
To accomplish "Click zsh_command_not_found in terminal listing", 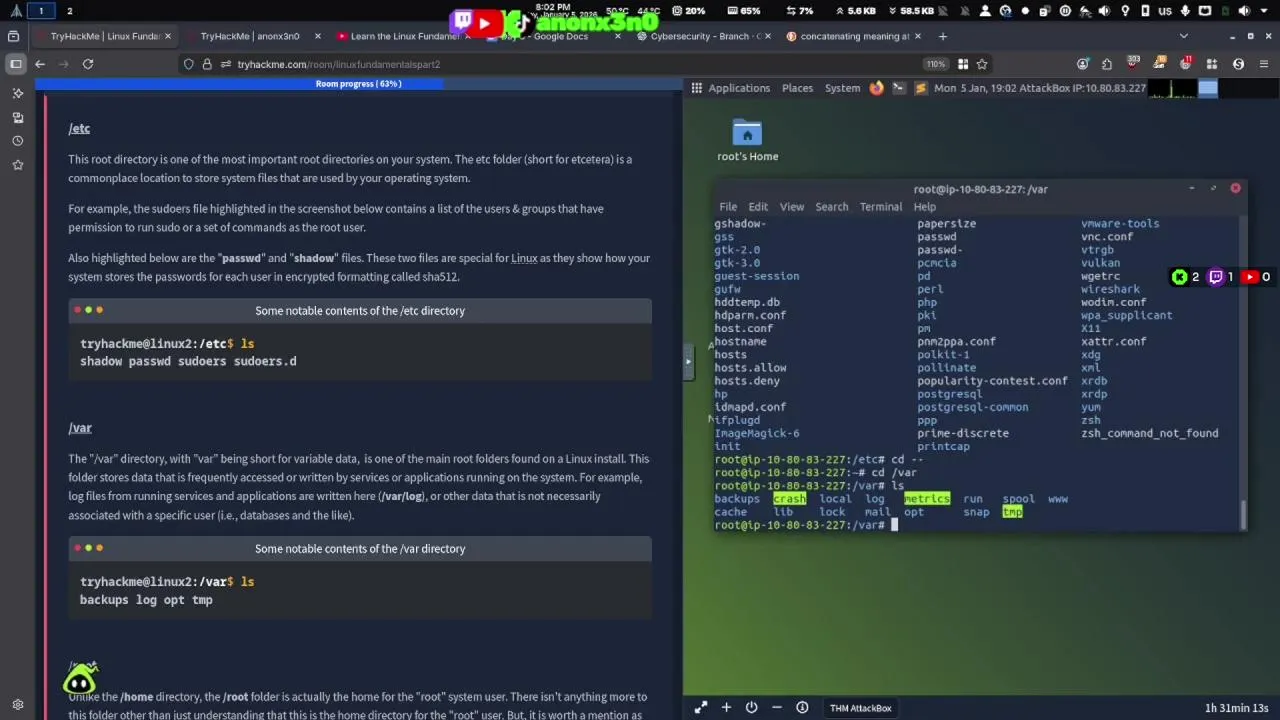I will click(x=1149, y=433).
